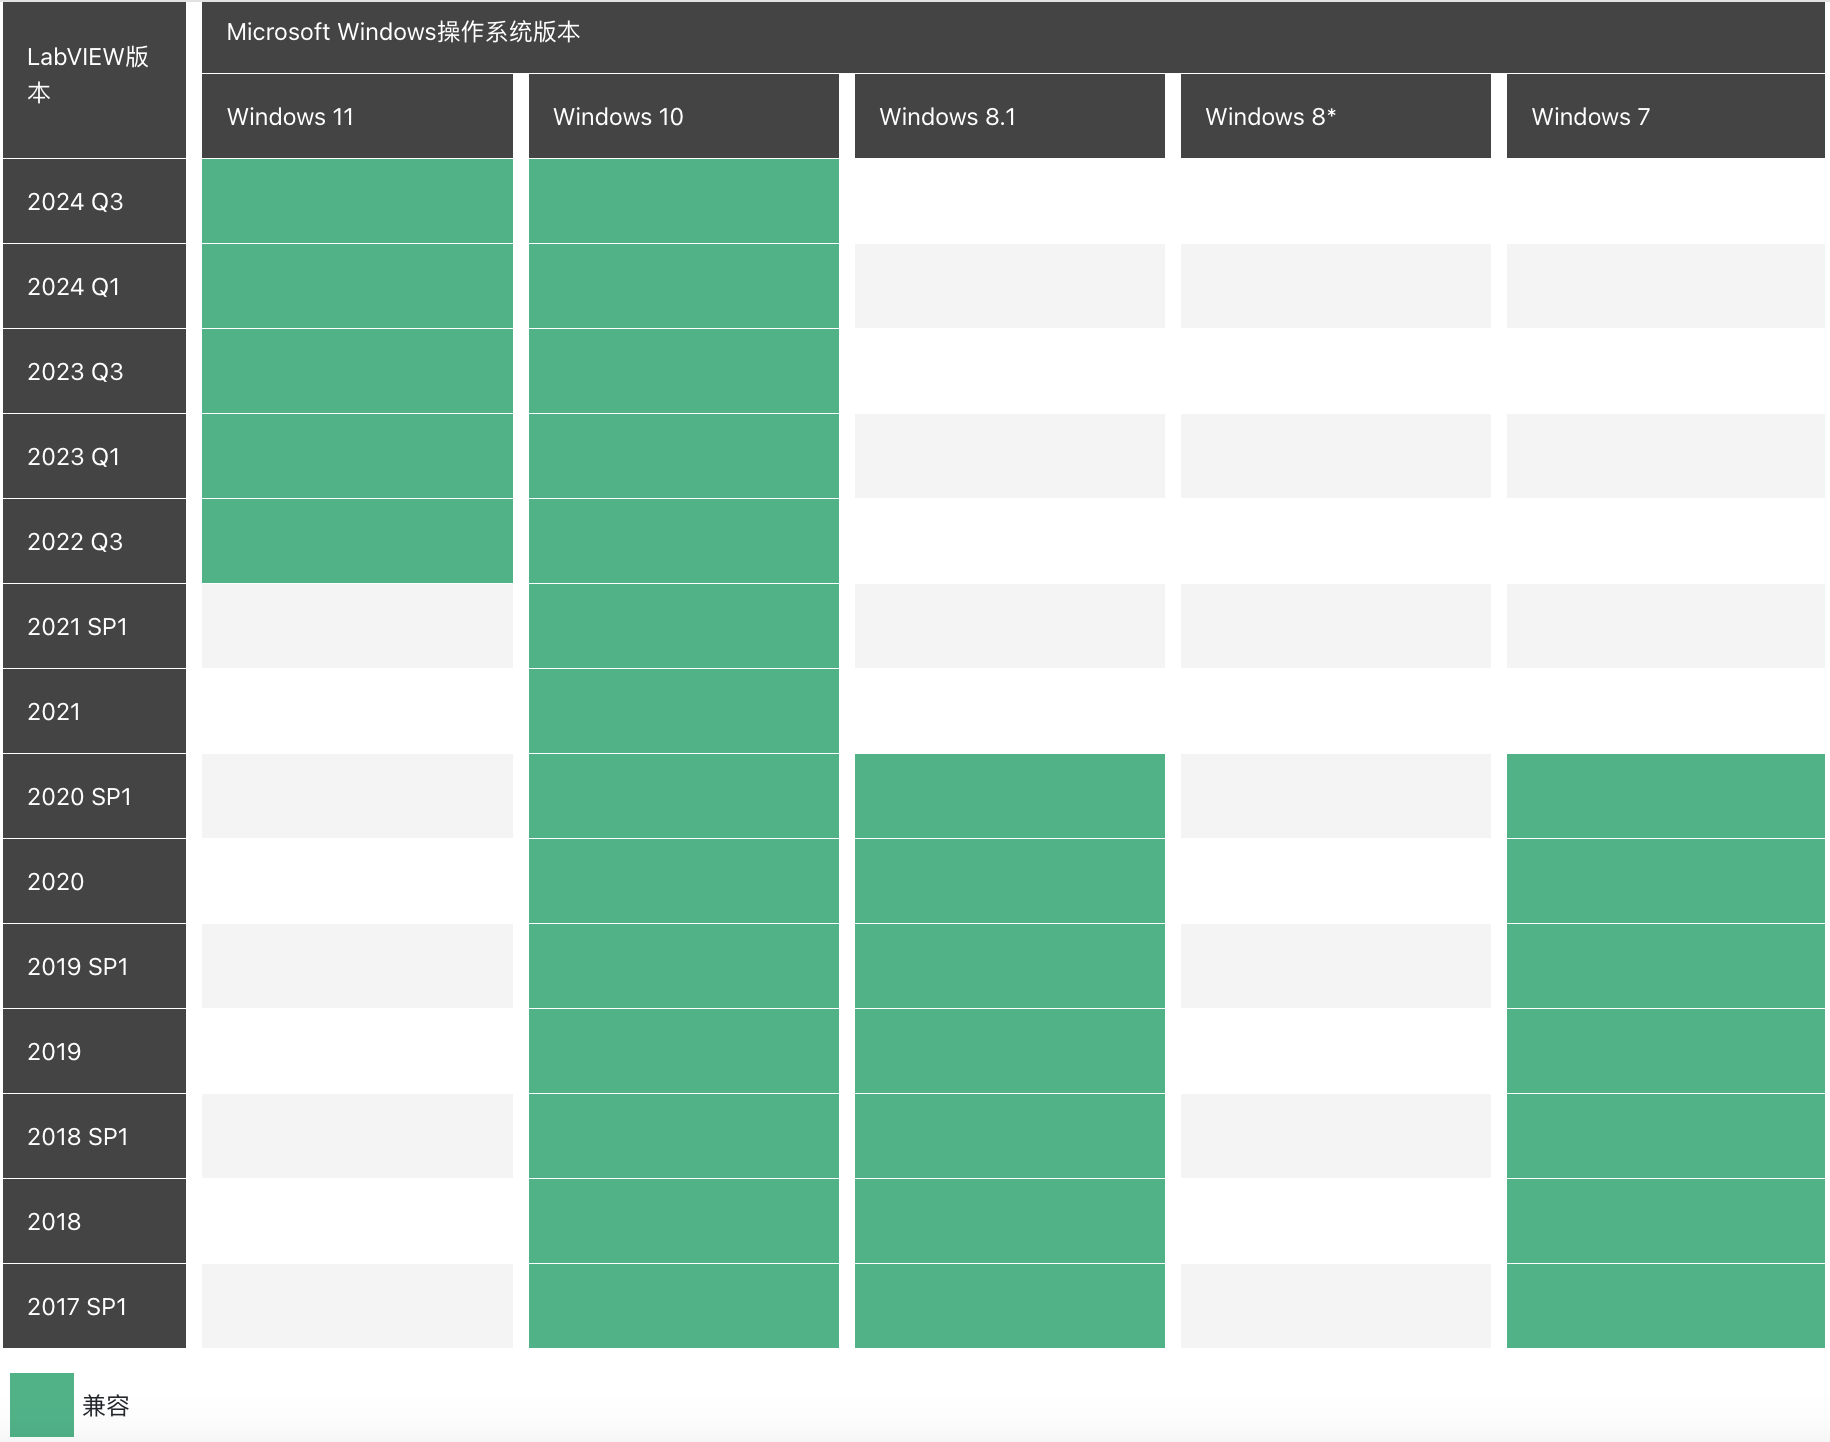Viewport: 1830px width, 1442px height.
Task: Click the green compatibility legend swatch
Action: (x=42, y=1404)
